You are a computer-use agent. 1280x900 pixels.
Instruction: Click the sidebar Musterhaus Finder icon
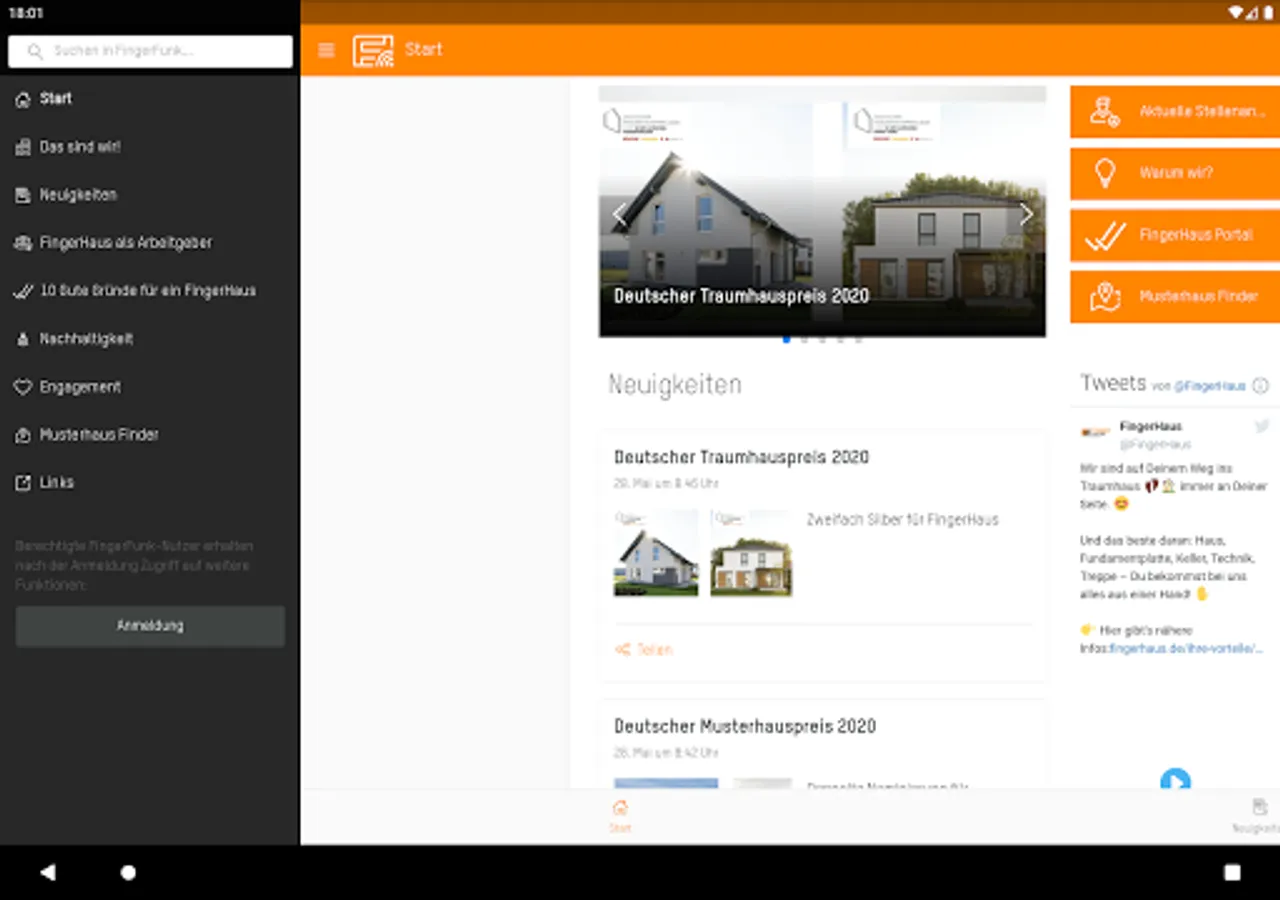click(23, 435)
